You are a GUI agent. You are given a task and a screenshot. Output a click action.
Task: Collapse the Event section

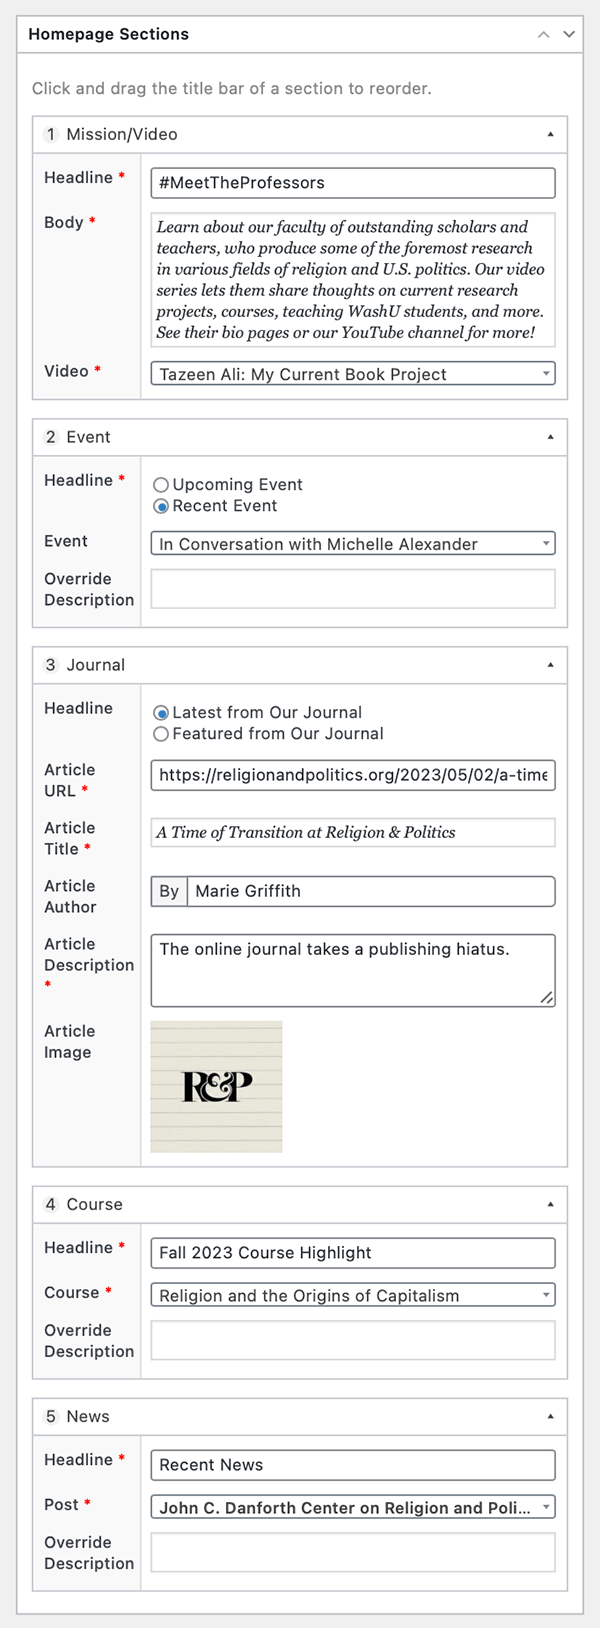[x=550, y=437]
